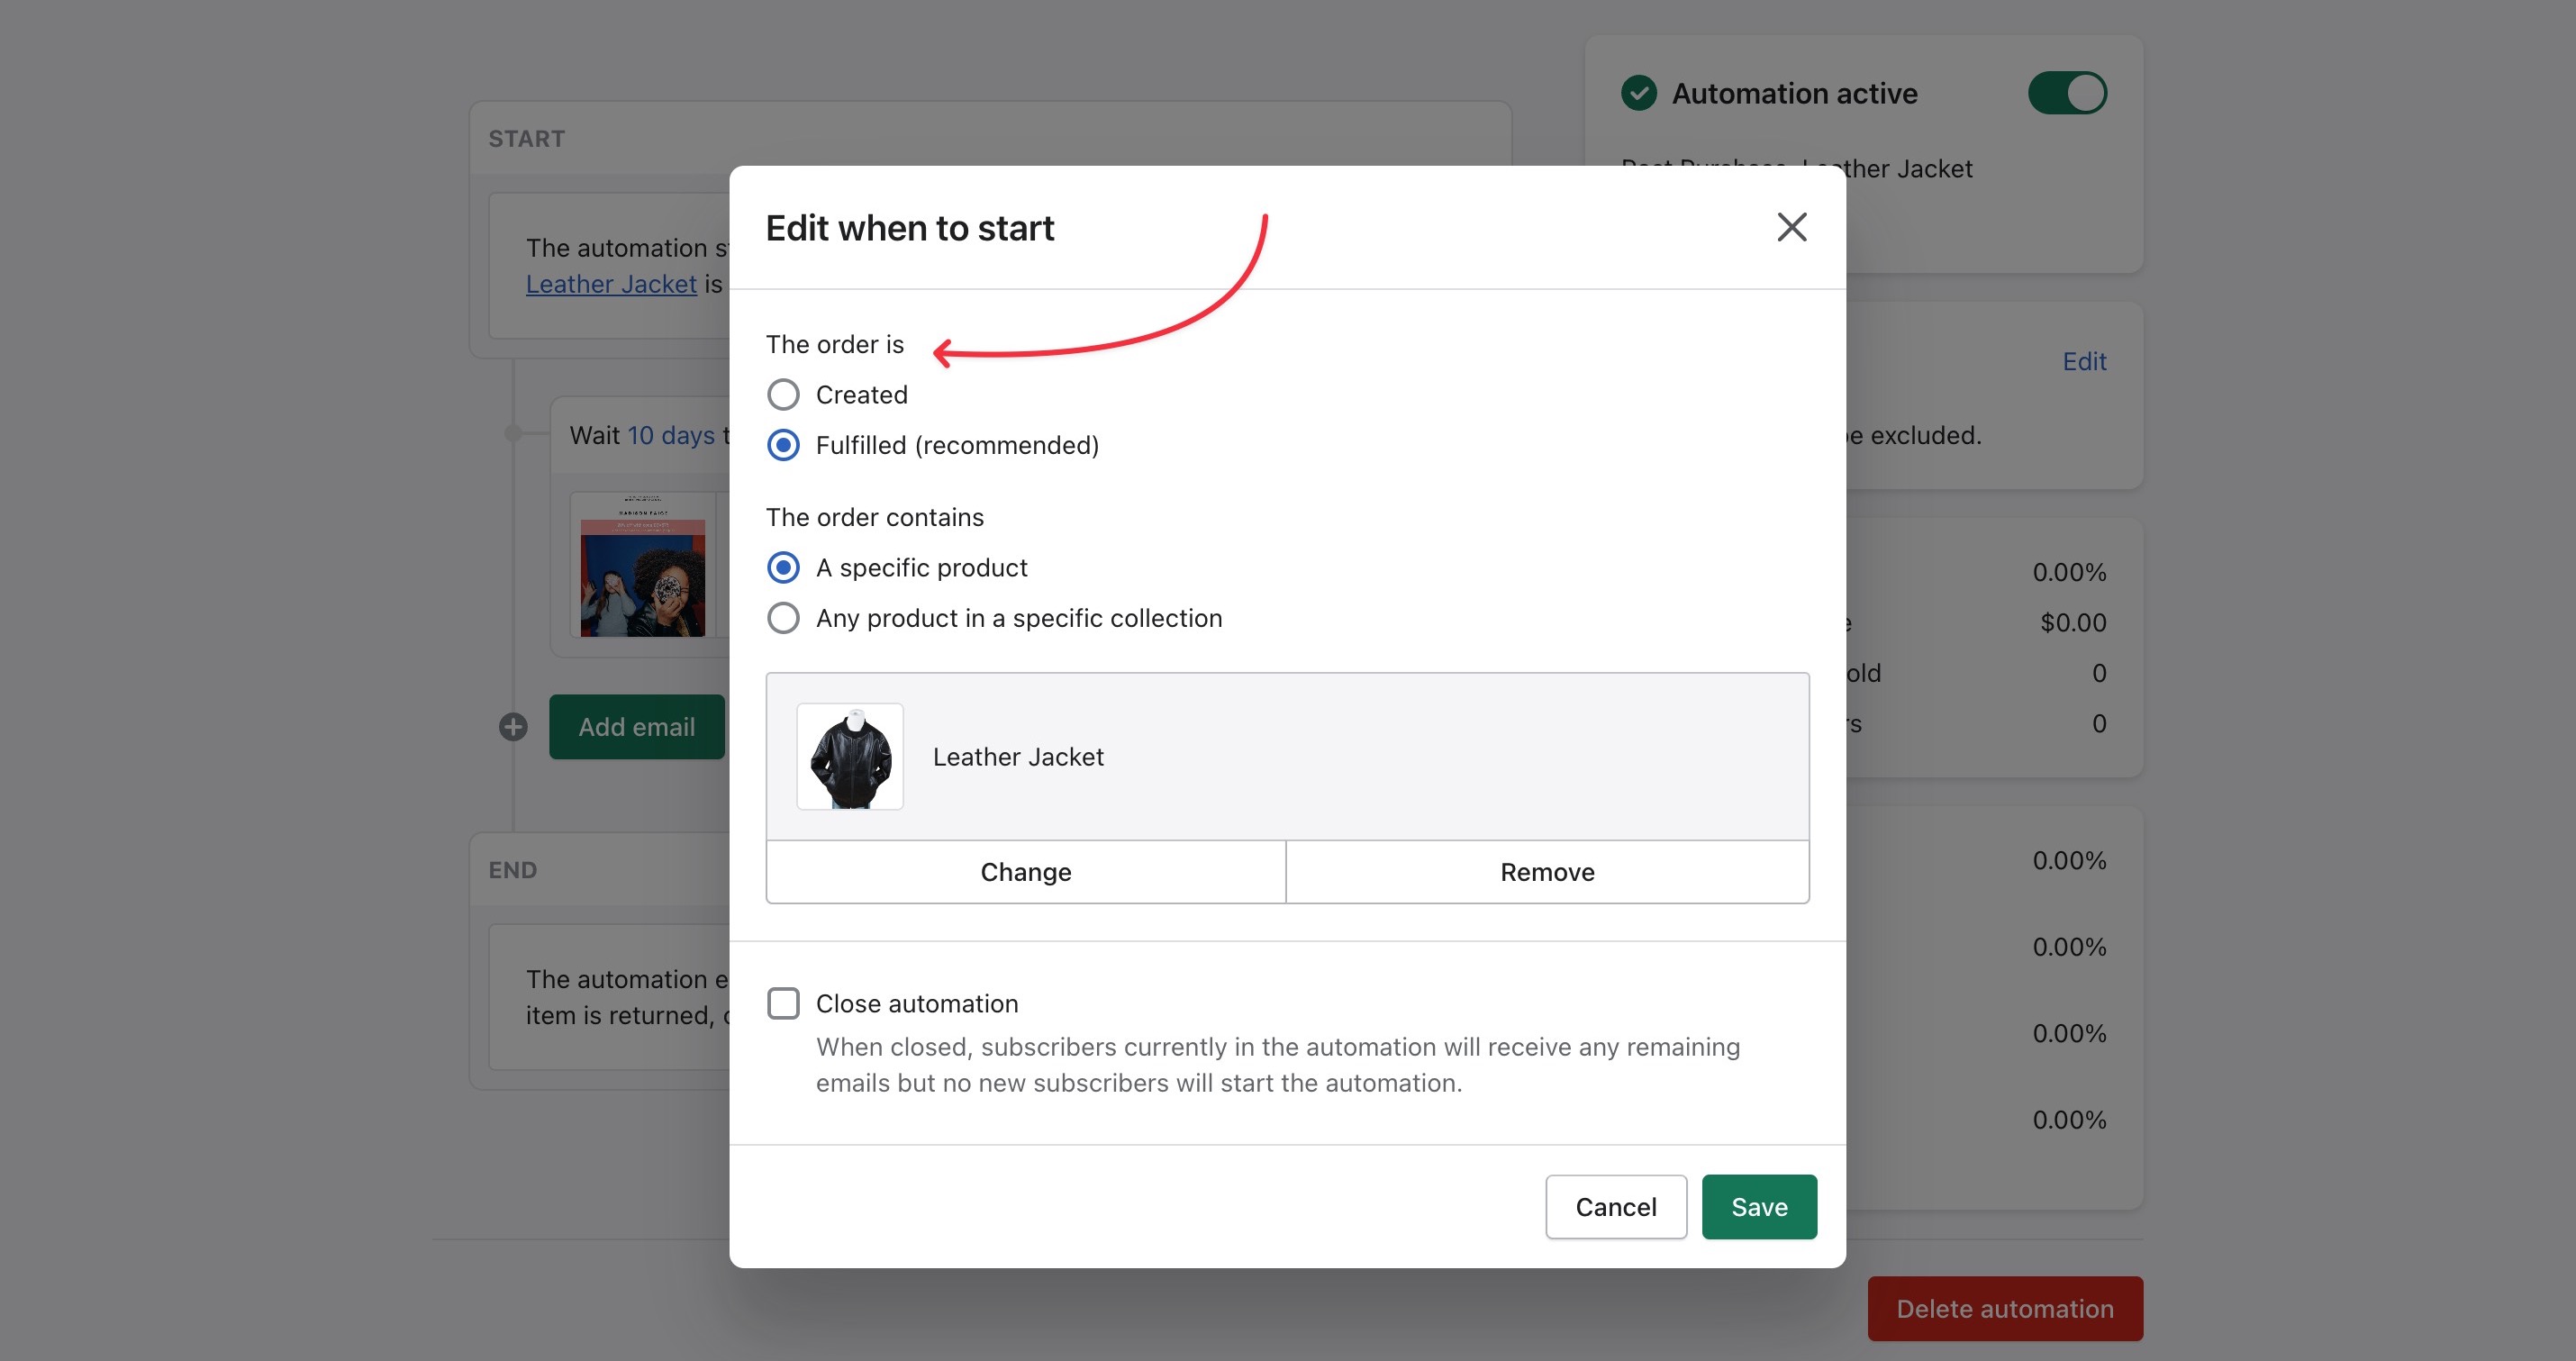Screen dimensions: 2576x1361
Task: Click the green Automation active checkmark icon
Action: pyautogui.click(x=1638, y=93)
